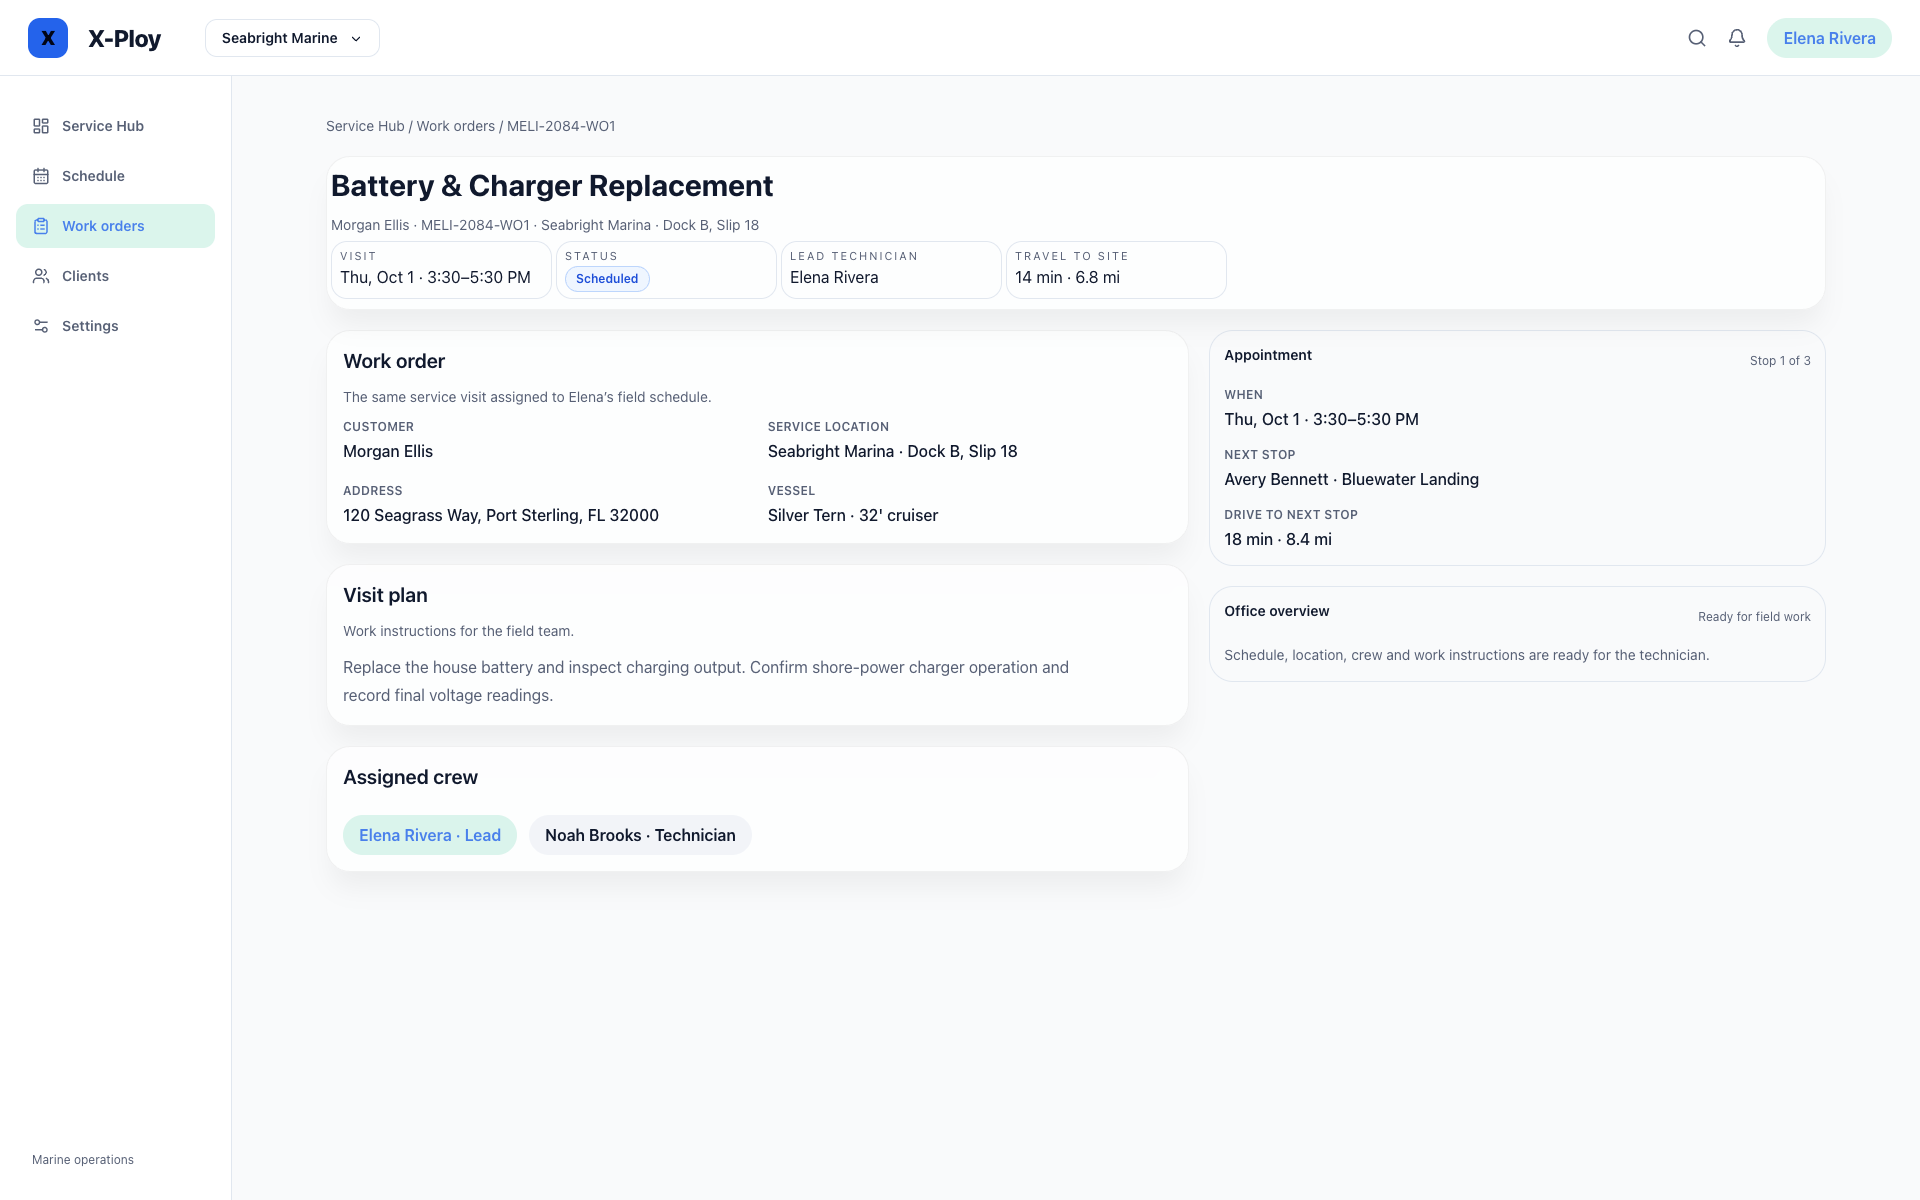Click the Lead Technician card
This screenshot has width=1920, height=1200.
pos(891,270)
